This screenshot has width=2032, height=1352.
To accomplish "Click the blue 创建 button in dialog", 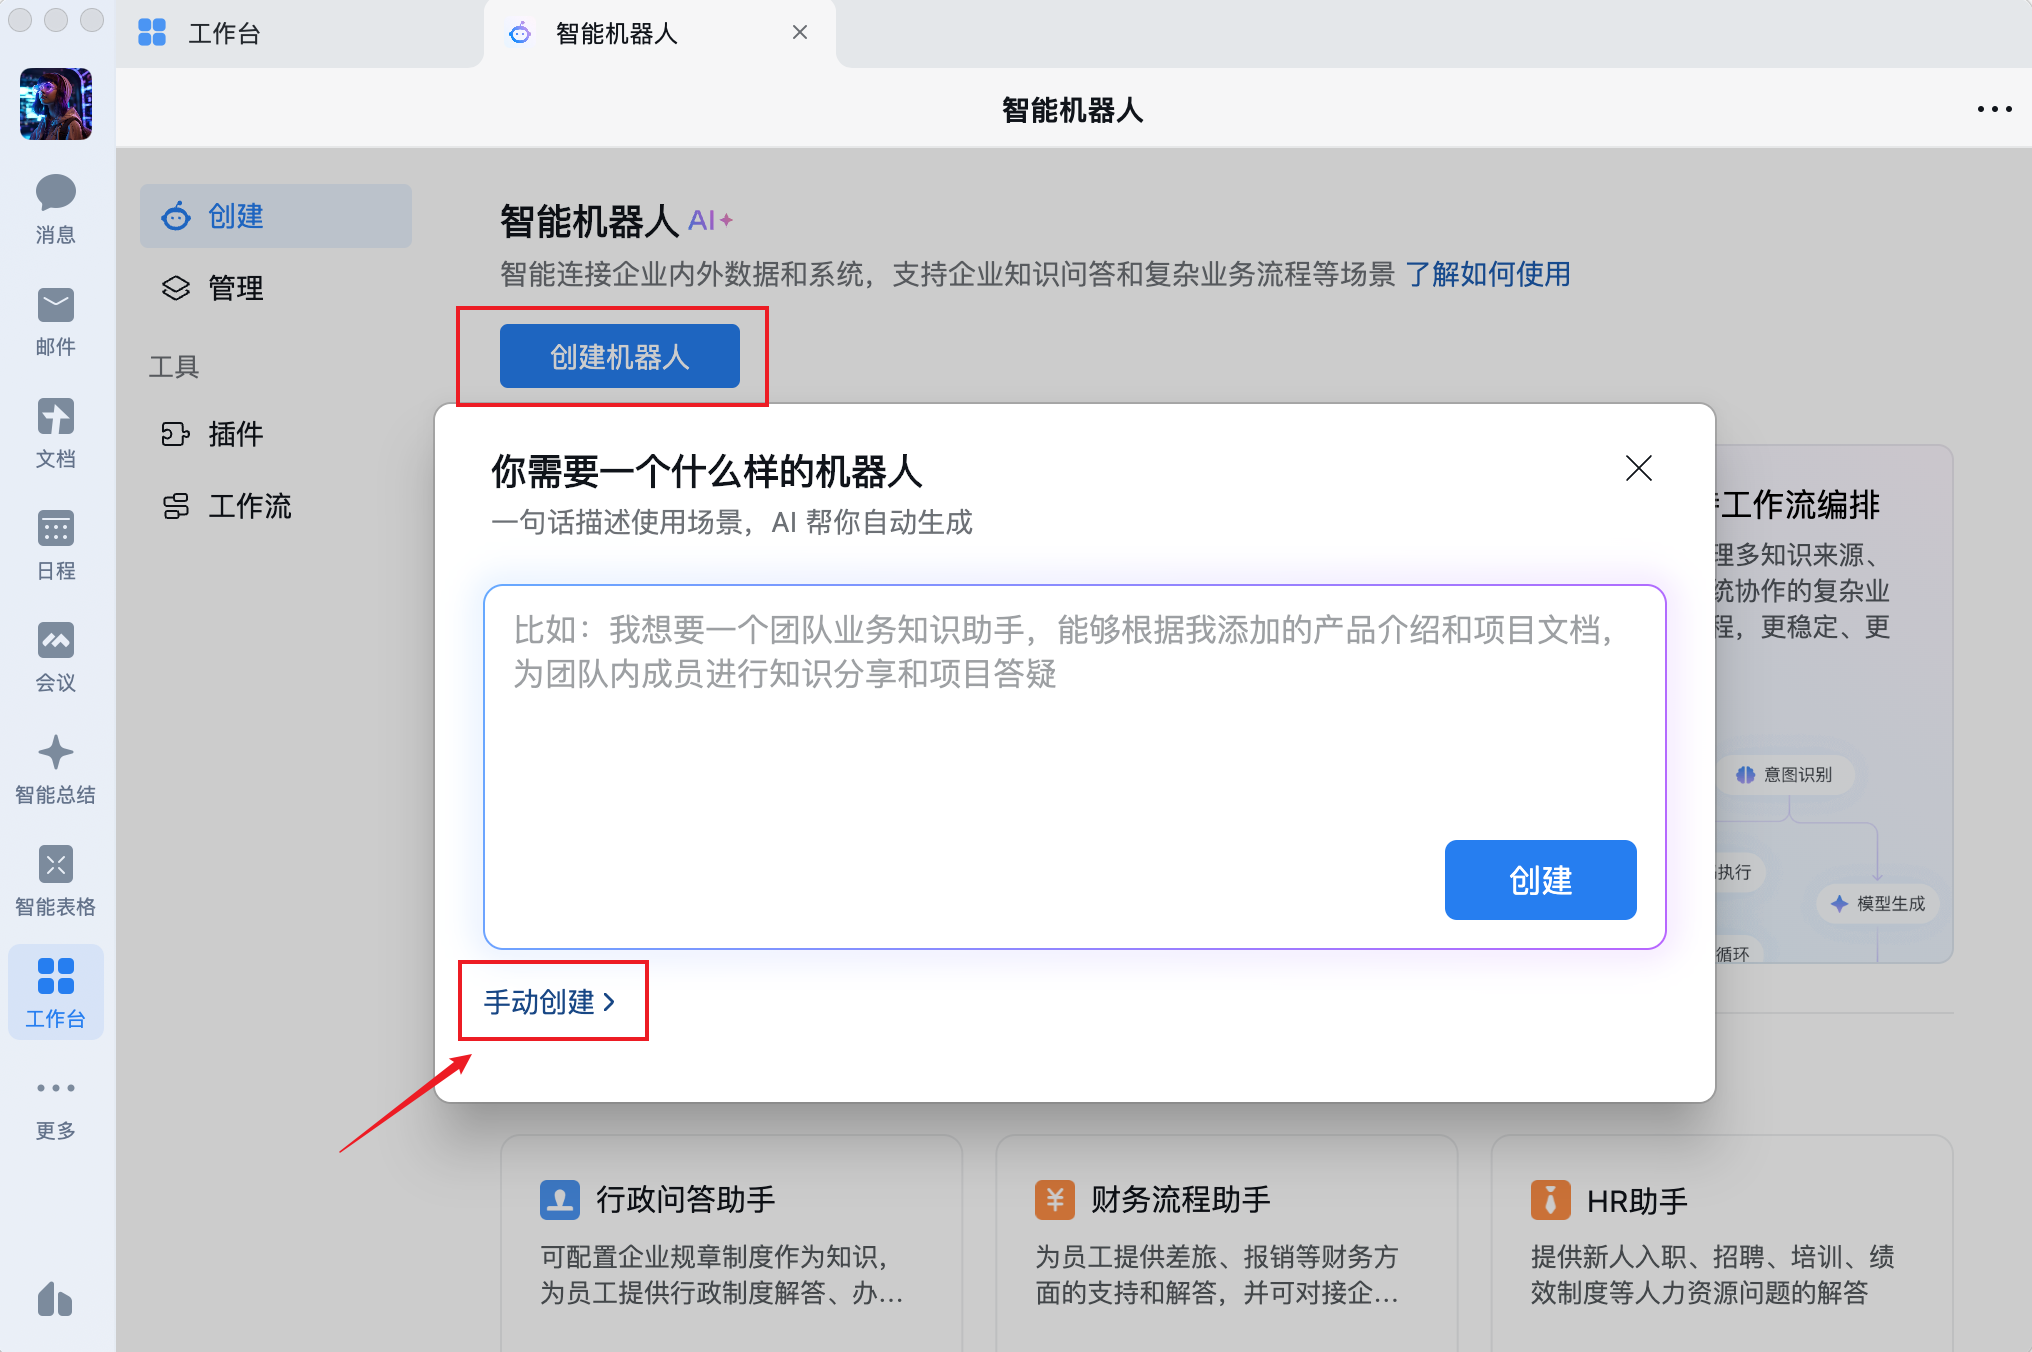I will coord(1540,880).
